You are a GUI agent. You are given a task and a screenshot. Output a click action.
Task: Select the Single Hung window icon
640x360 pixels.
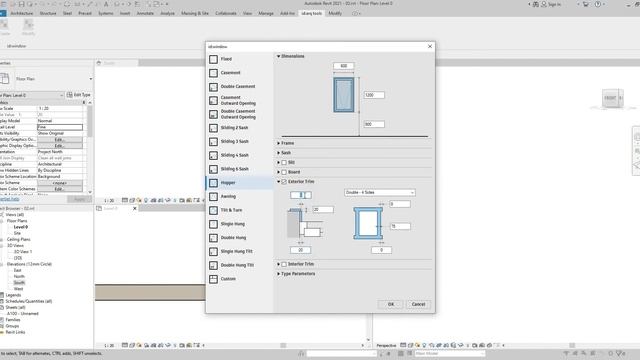coord(213,224)
